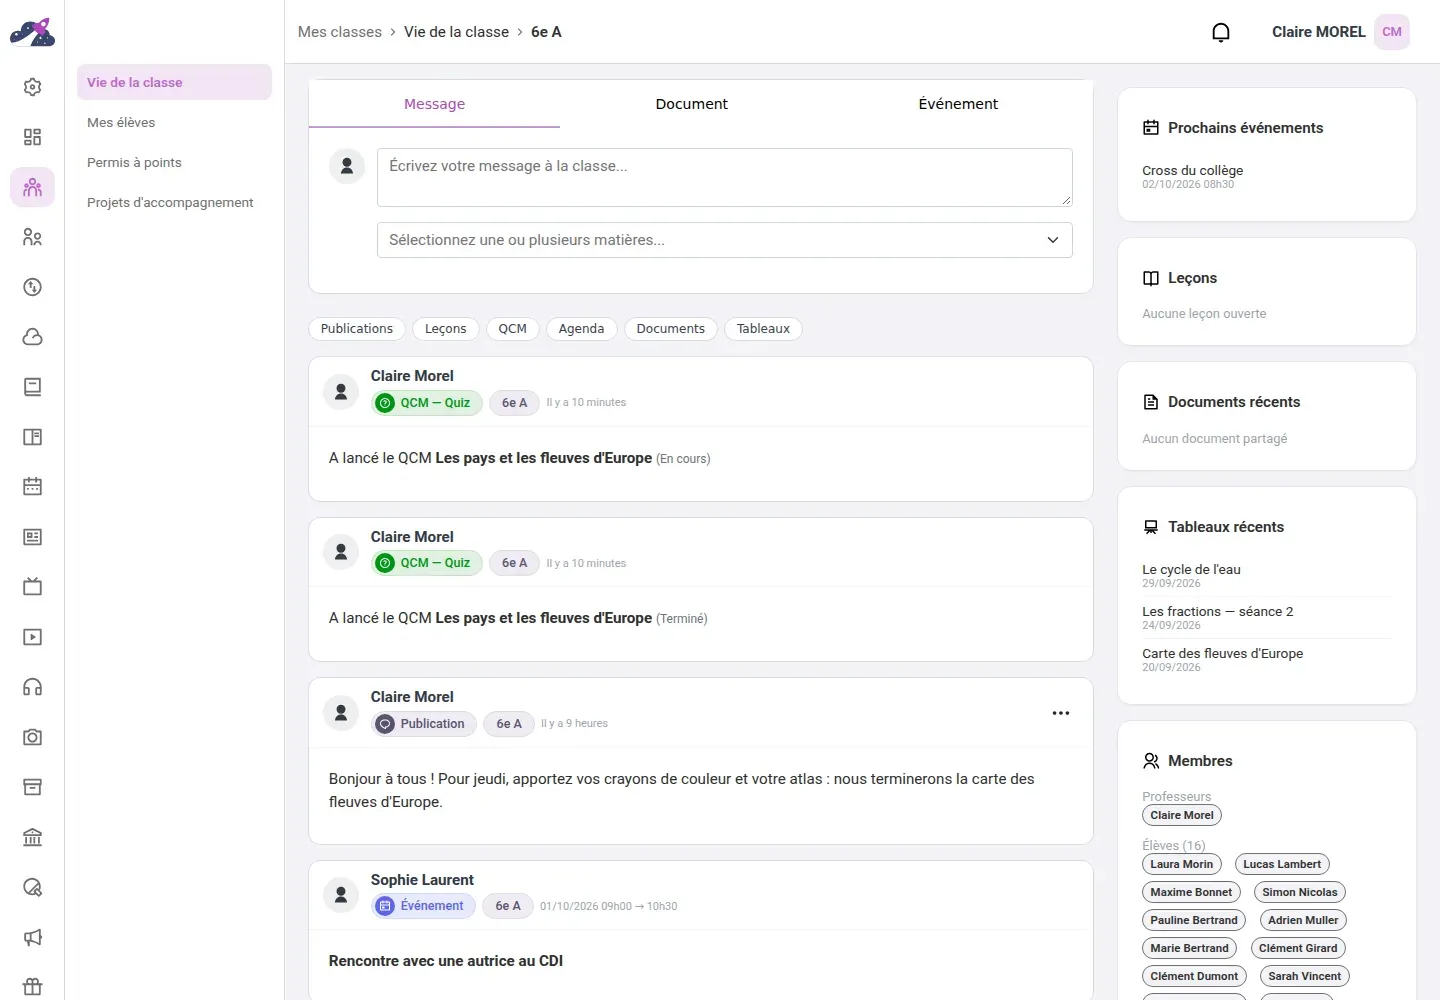The width and height of the screenshot is (1440, 1000).
Task: Filter the feed by Documents
Action: (671, 329)
